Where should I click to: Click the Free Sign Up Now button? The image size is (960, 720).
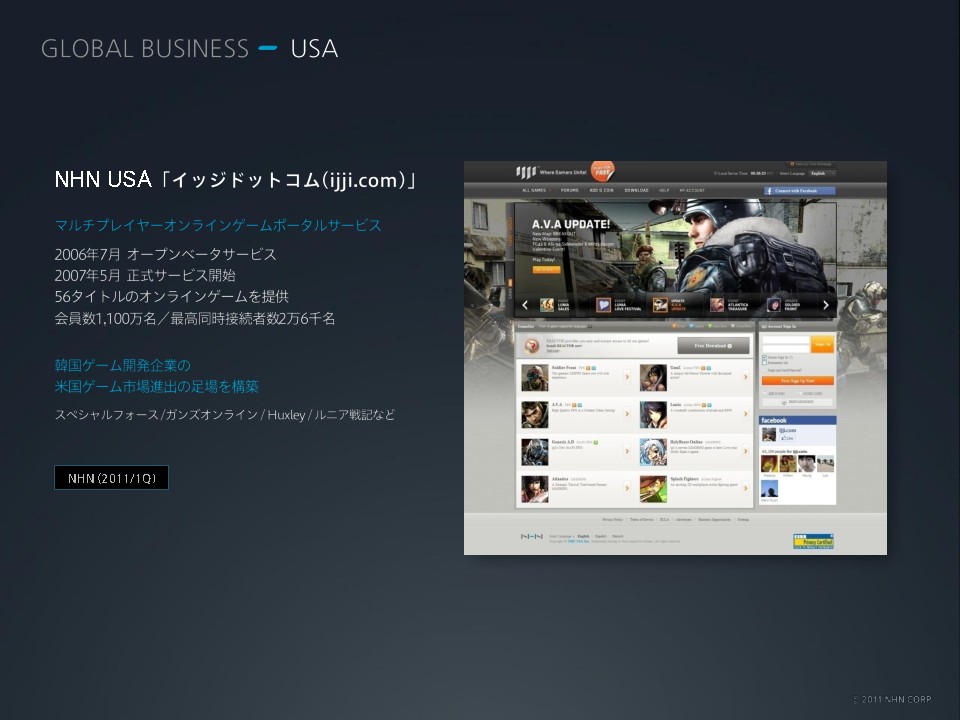pyautogui.click(x=798, y=381)
